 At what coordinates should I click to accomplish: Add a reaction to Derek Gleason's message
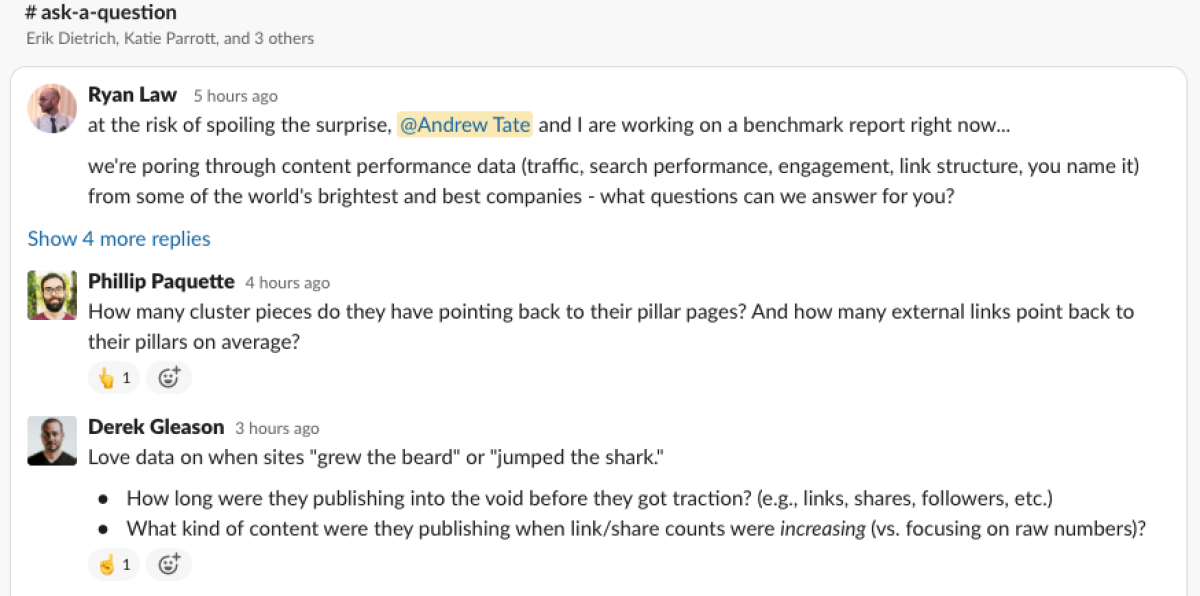[x=169, y=565]
